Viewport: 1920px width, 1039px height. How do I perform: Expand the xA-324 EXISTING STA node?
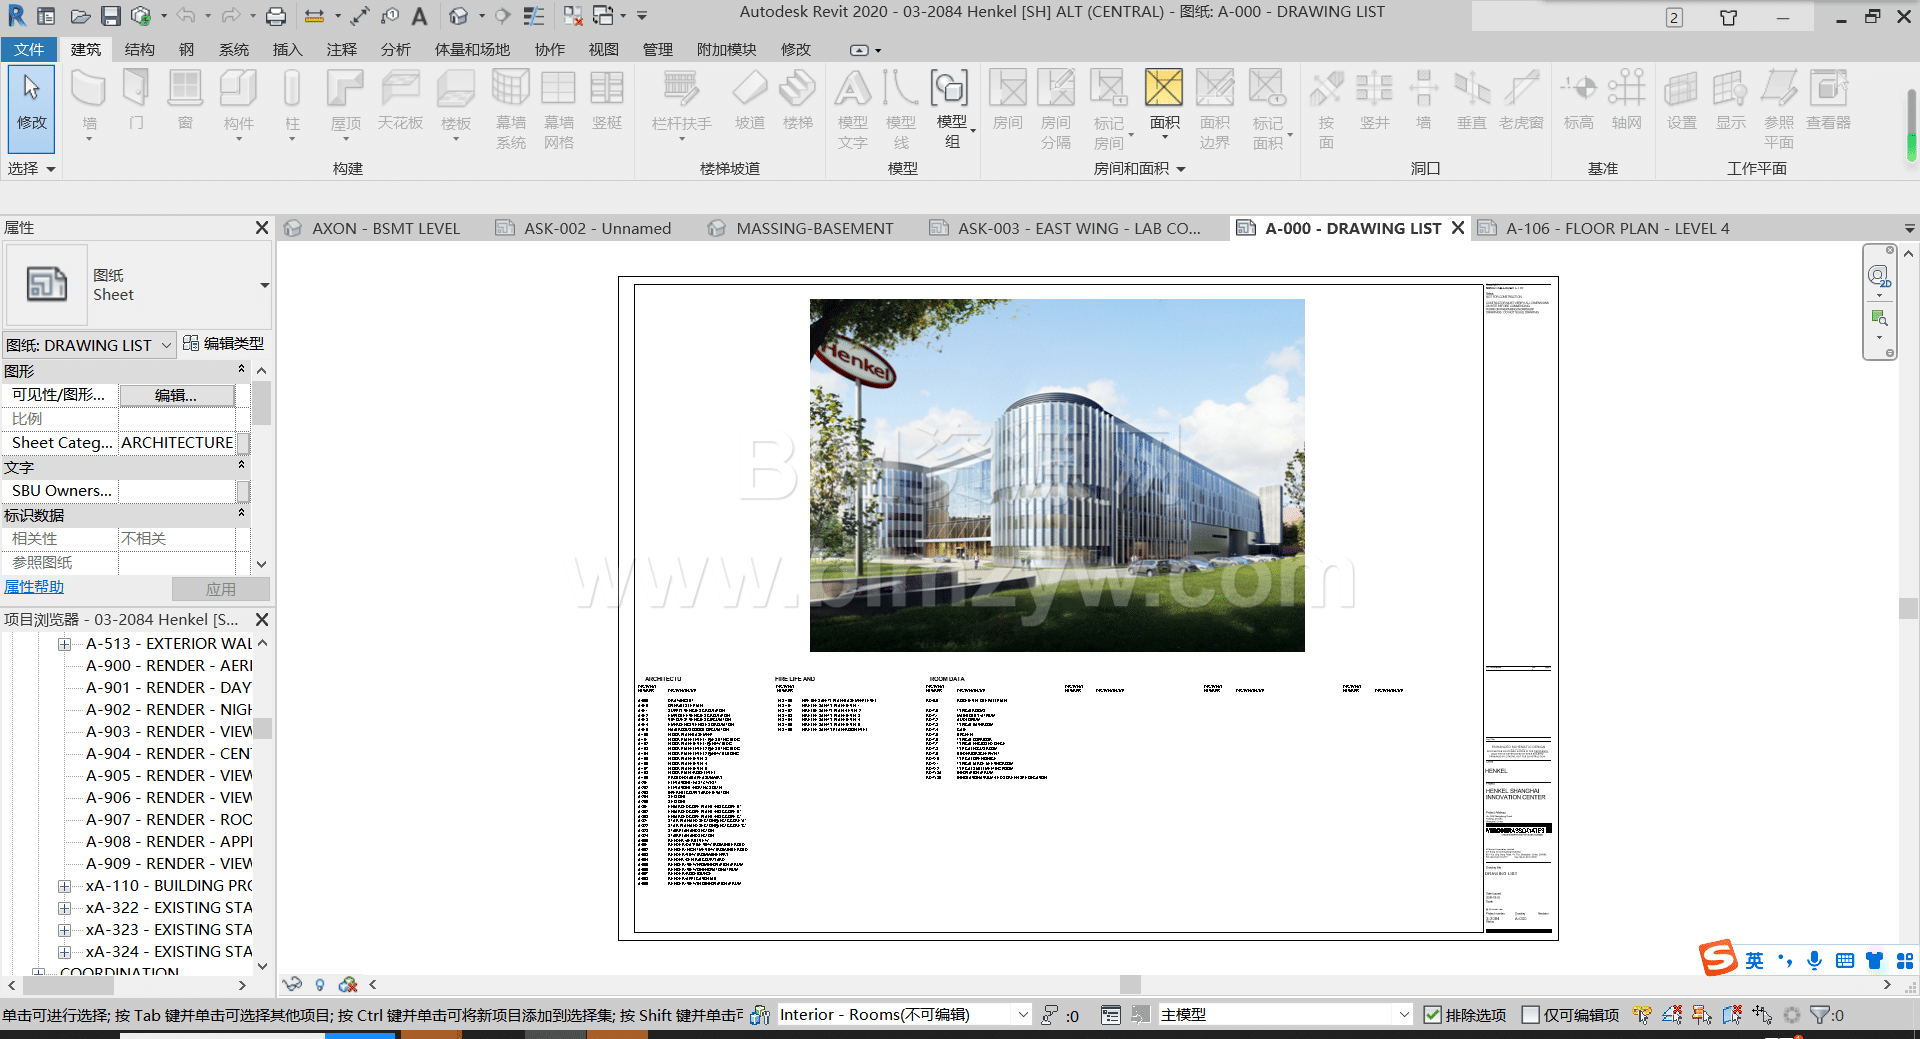pyautogui.click(x=64, y=952)
